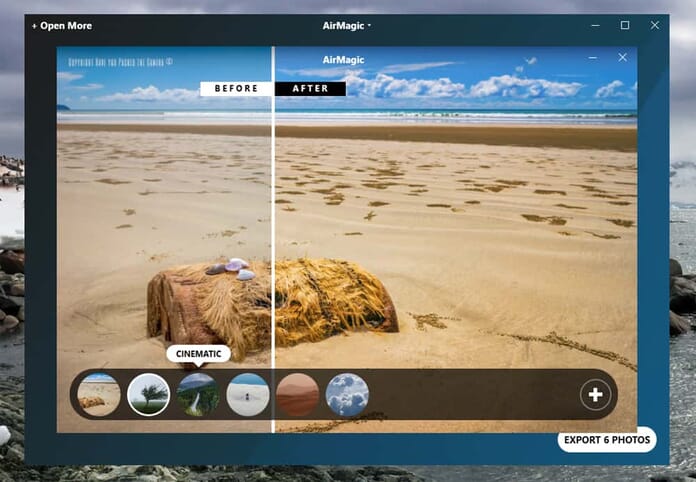The image size is (696, 482).
Task: Minimize the main AirMagic window
Action: coord(596,25)
